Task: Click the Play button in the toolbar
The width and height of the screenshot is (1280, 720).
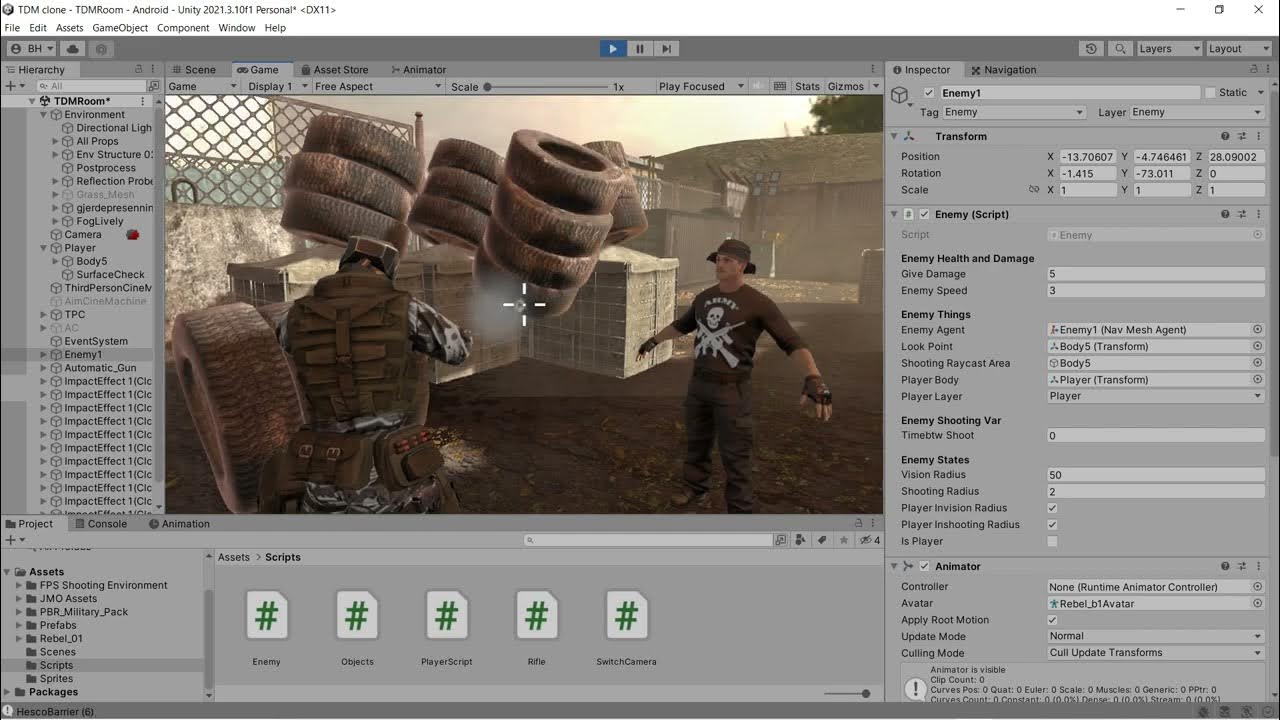Action: (613, 48)
